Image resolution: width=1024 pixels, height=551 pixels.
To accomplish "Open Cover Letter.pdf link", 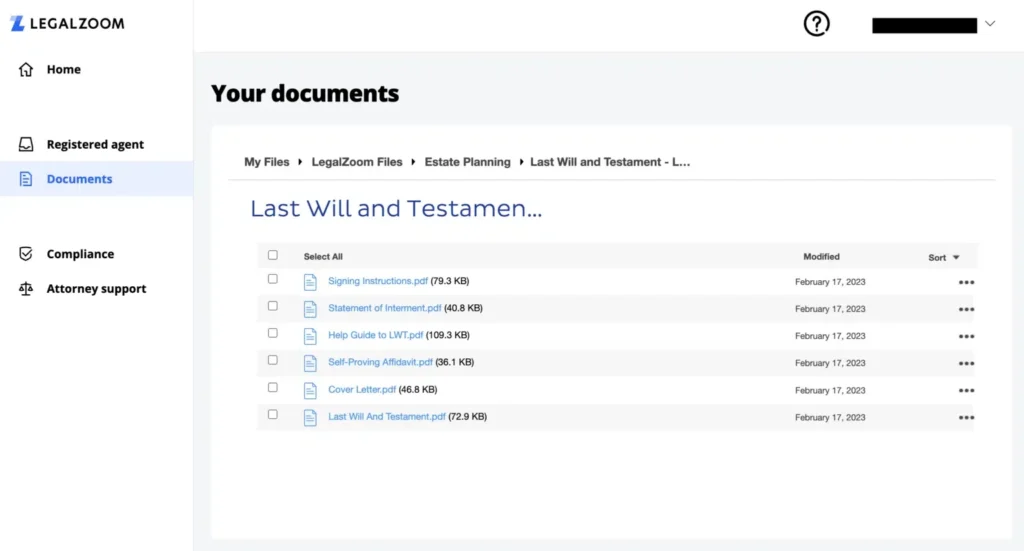I will point(362,389).
